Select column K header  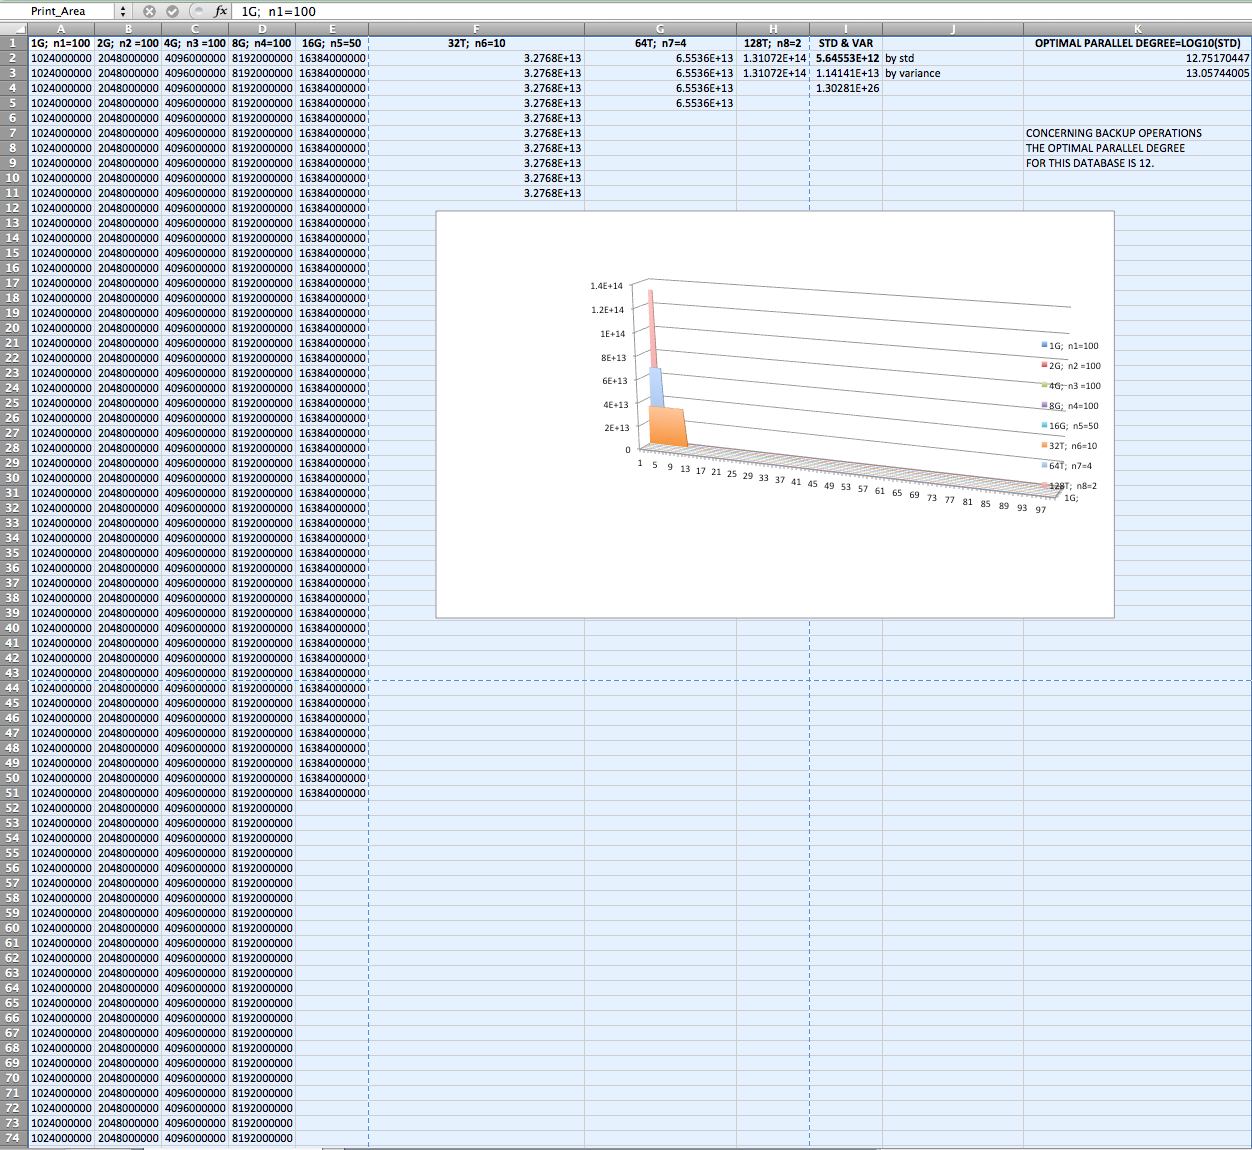(1138, 29)
